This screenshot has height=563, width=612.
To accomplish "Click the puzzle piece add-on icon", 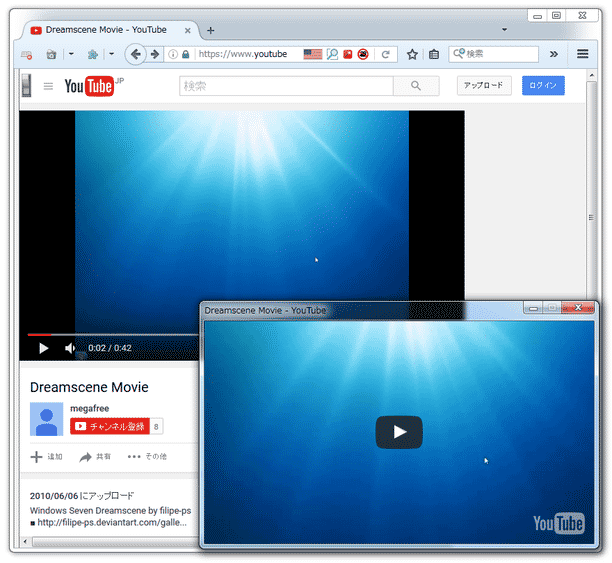I will point(93,55).
